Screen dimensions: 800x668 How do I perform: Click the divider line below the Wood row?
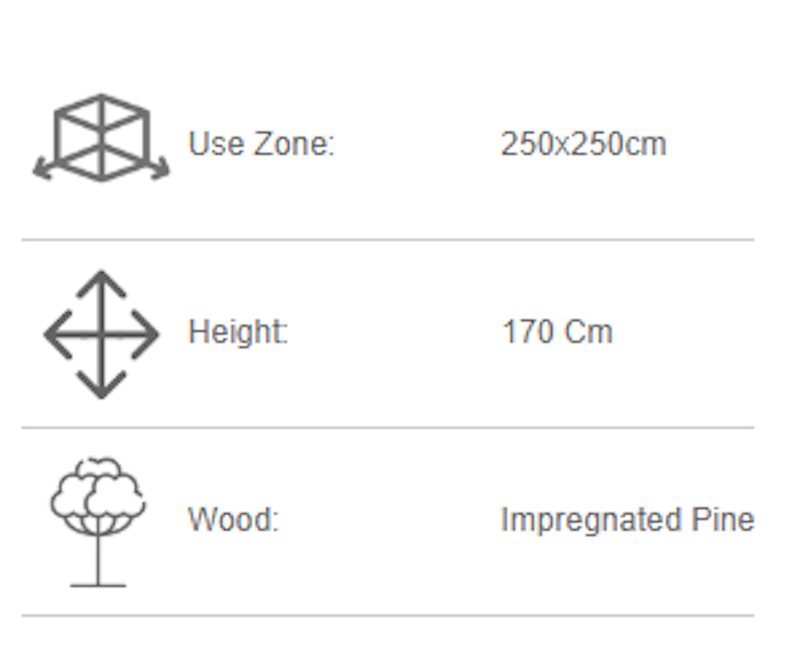(x=388, y=615)
